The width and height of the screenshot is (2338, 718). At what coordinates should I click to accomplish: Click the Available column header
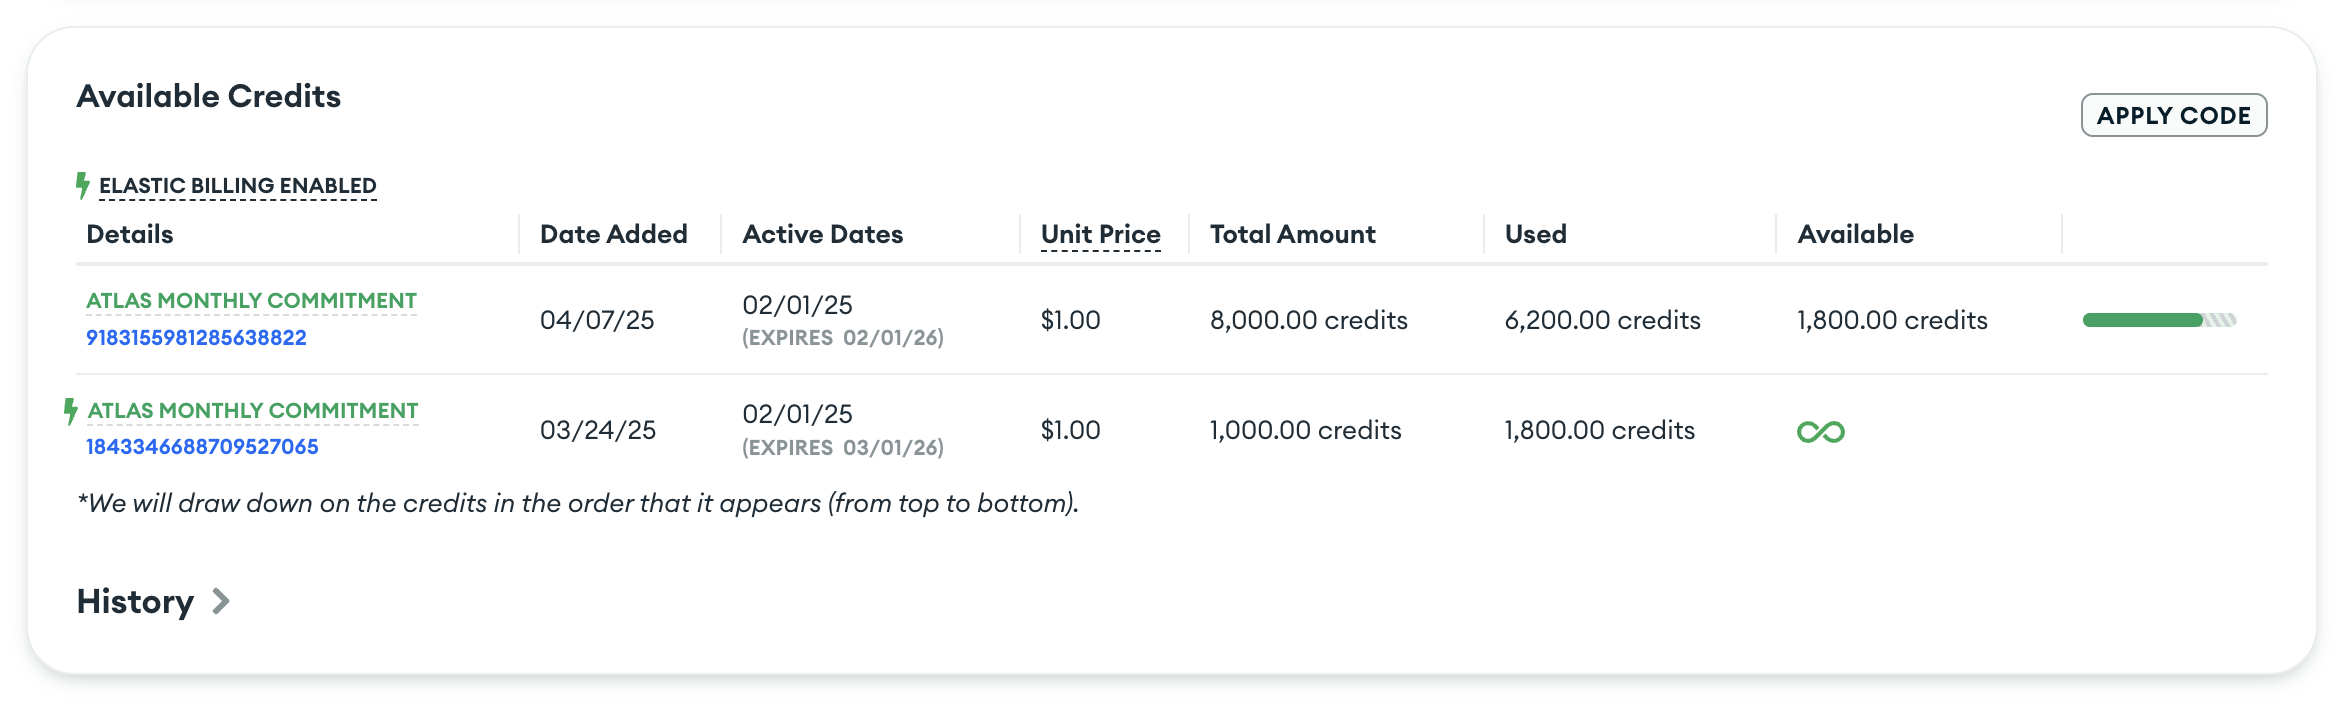point(1855,233)
